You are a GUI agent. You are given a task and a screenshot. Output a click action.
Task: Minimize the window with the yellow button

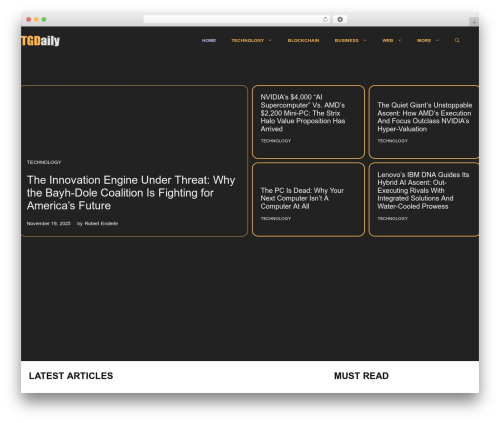point(36,19)
